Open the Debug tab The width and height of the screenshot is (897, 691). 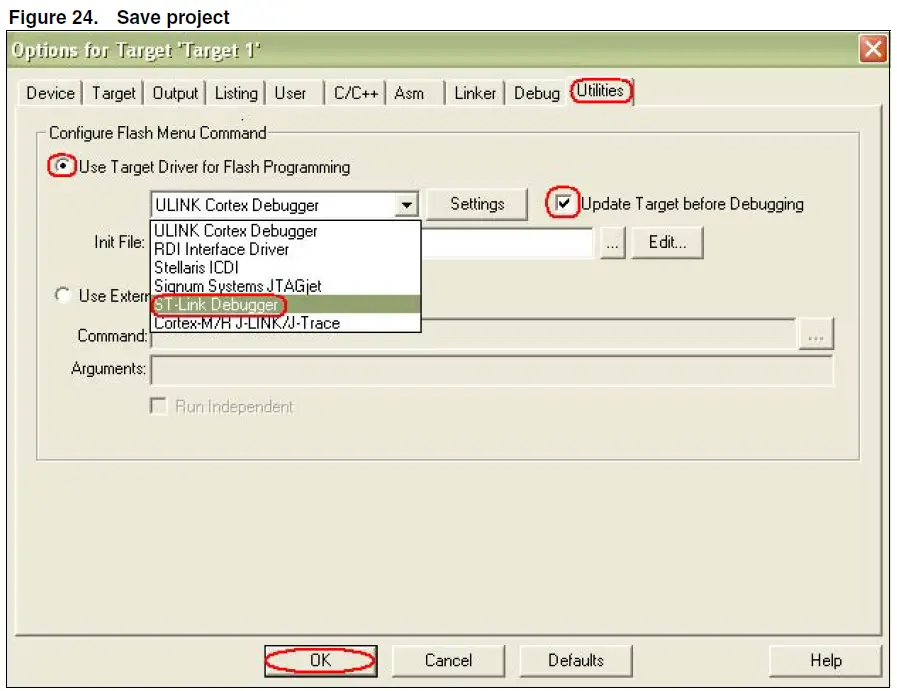536,92
